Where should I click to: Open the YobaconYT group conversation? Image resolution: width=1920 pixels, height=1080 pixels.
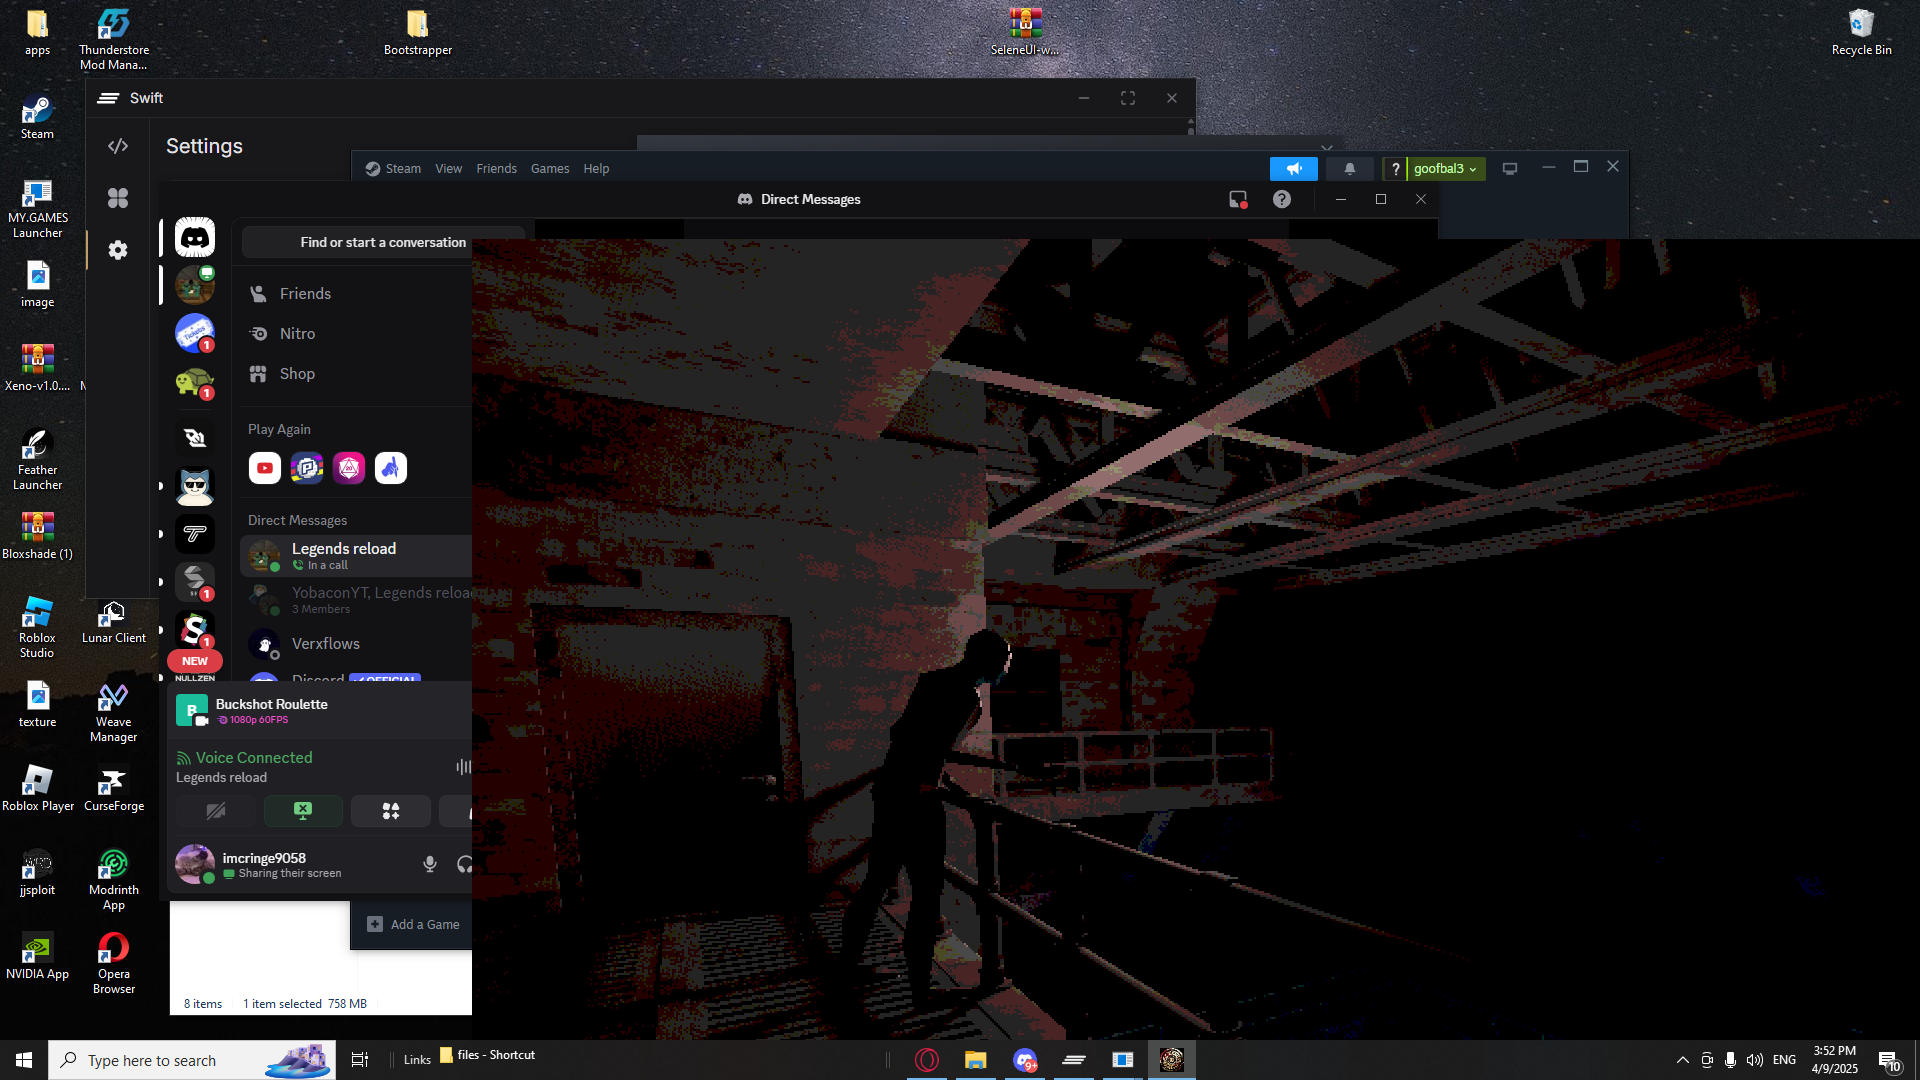point(356,600)
